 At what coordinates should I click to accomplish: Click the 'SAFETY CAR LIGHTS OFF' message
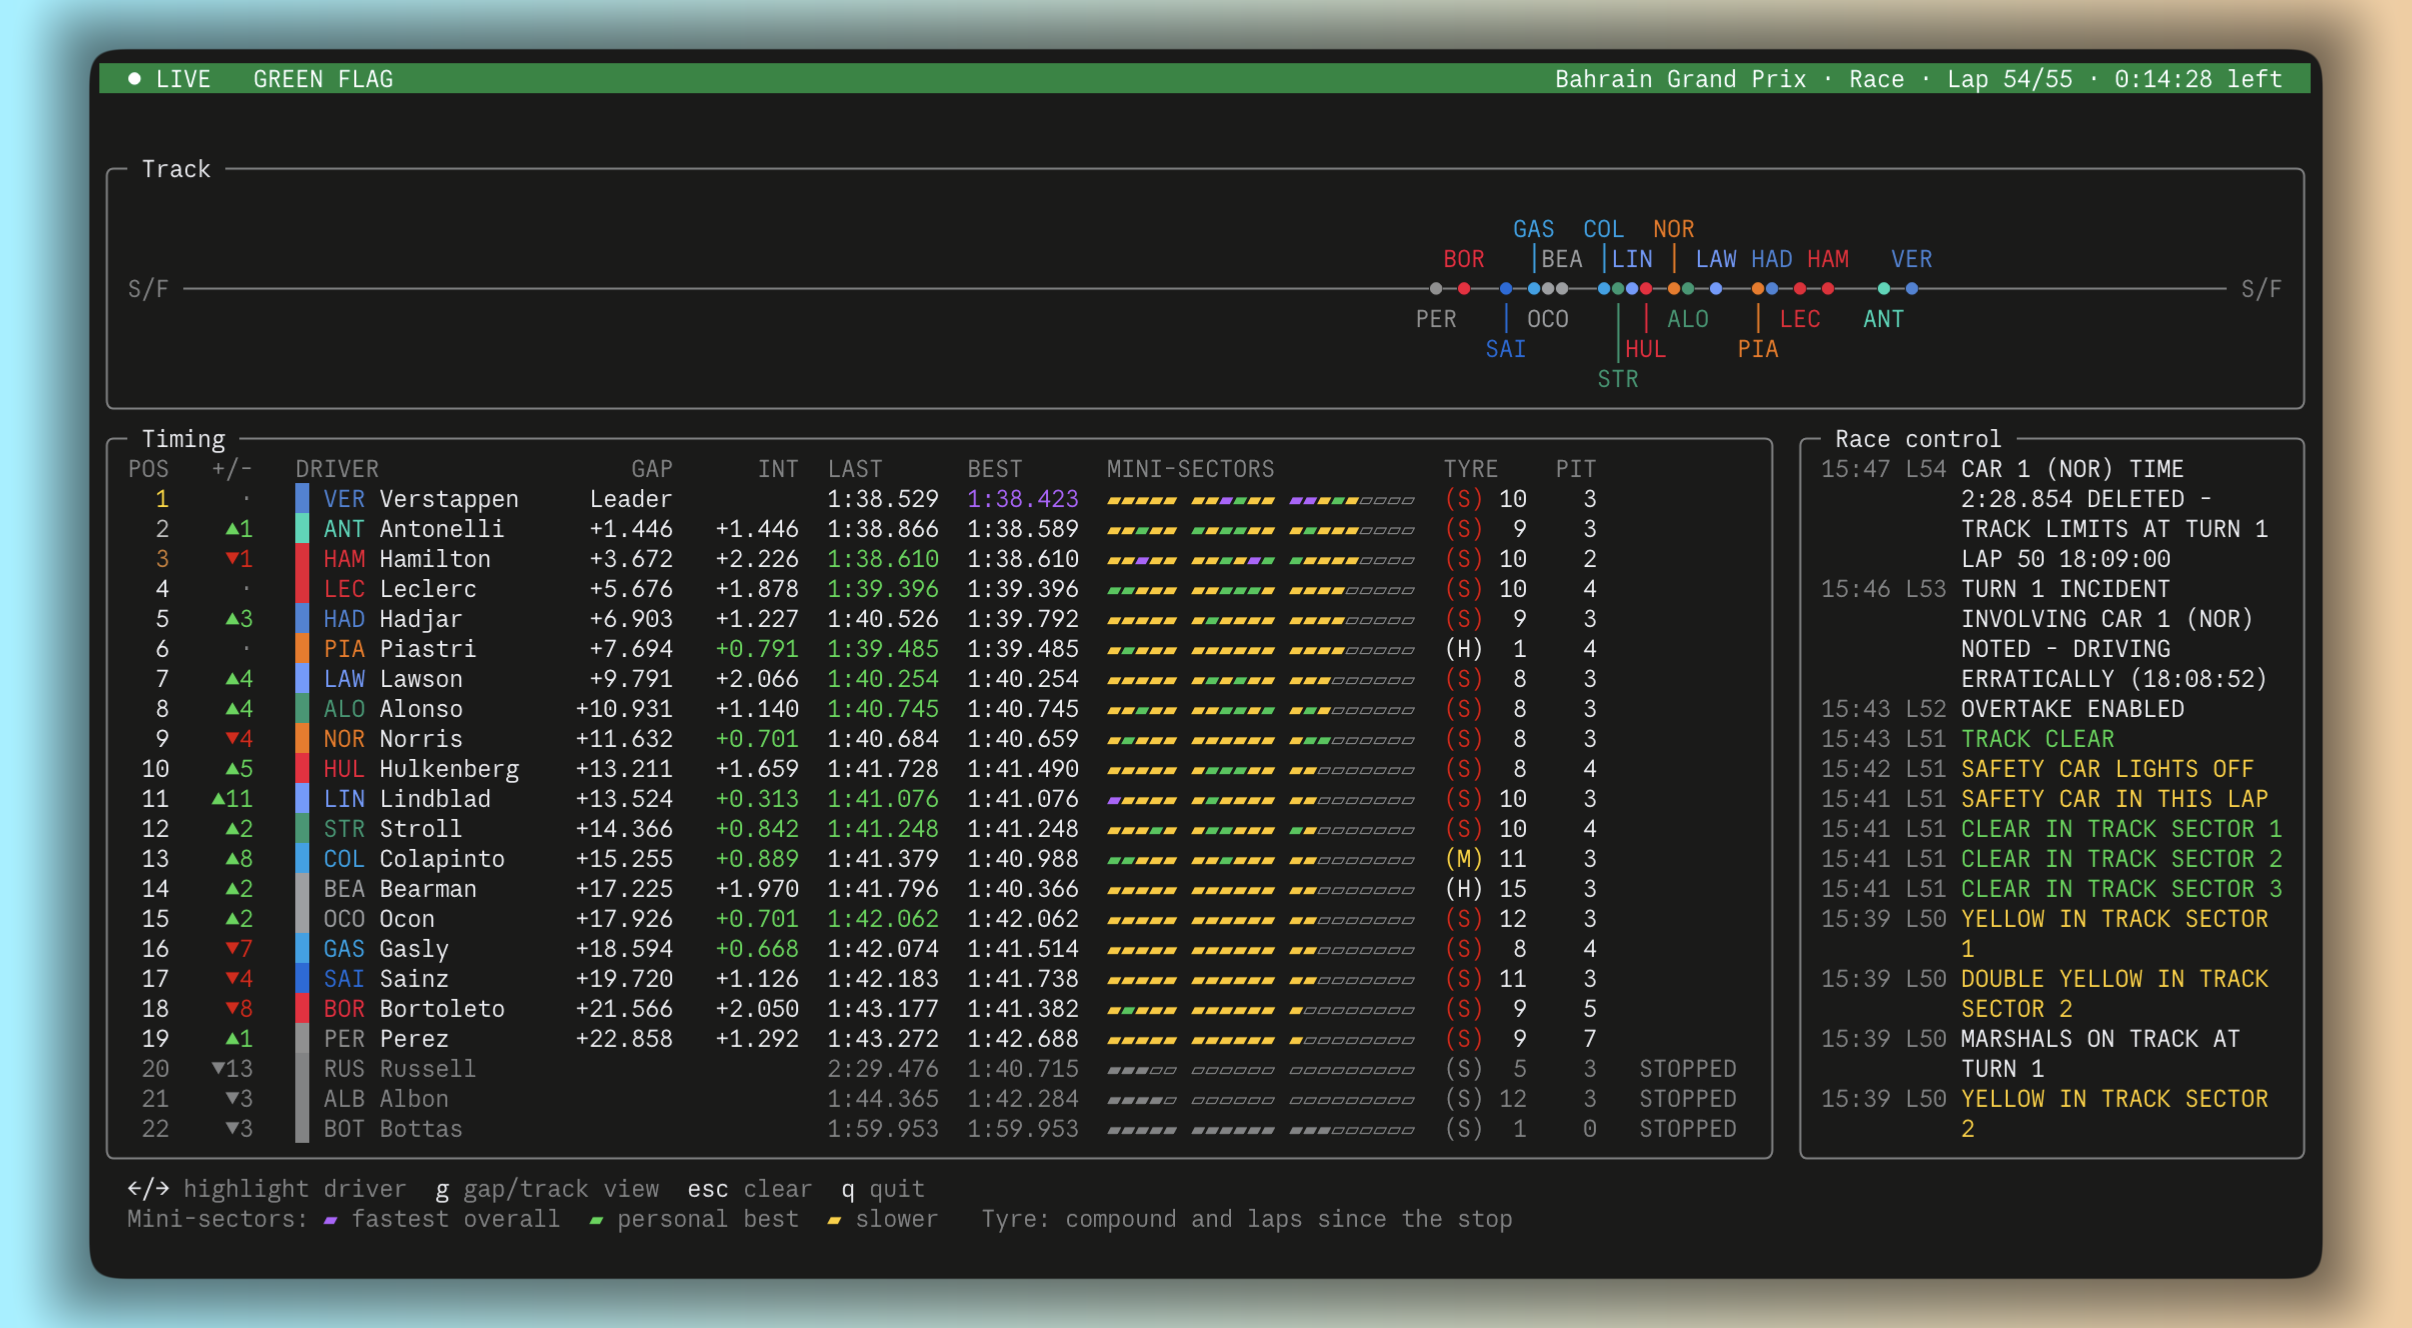tap(2107, 769)
